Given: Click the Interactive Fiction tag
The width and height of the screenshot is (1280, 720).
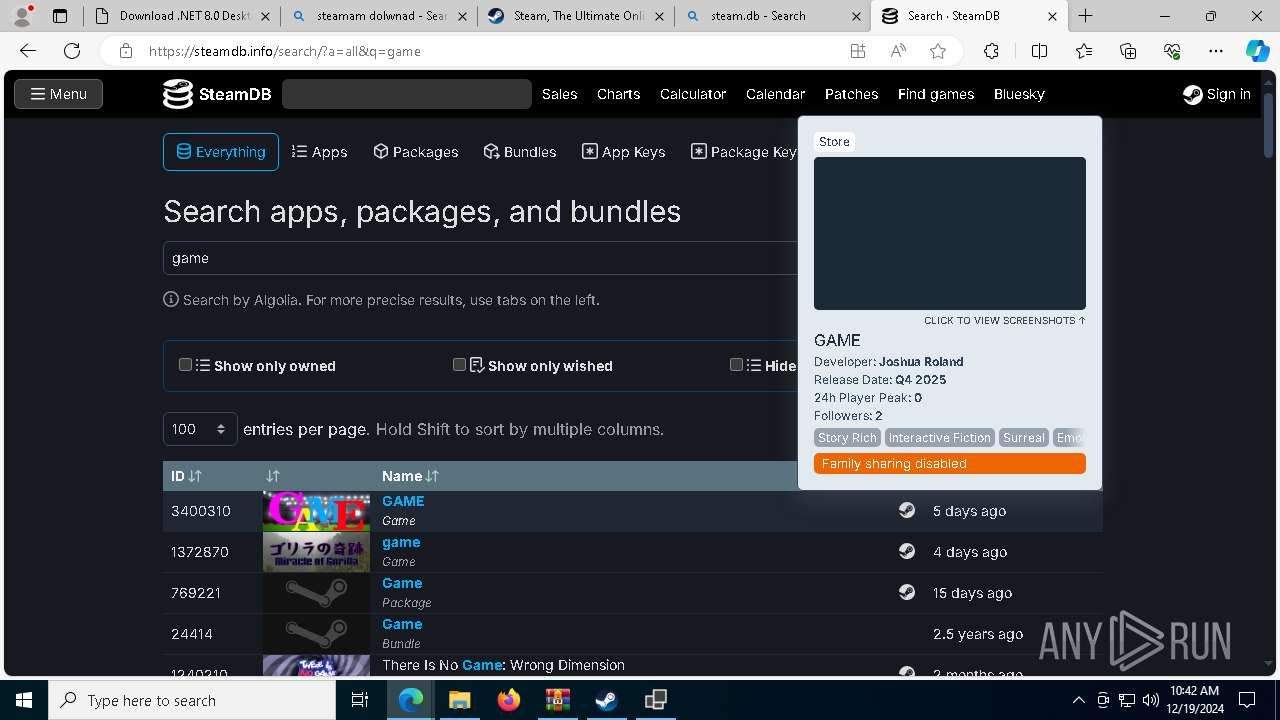Looking at the screenshot, I should click(939, 438).
